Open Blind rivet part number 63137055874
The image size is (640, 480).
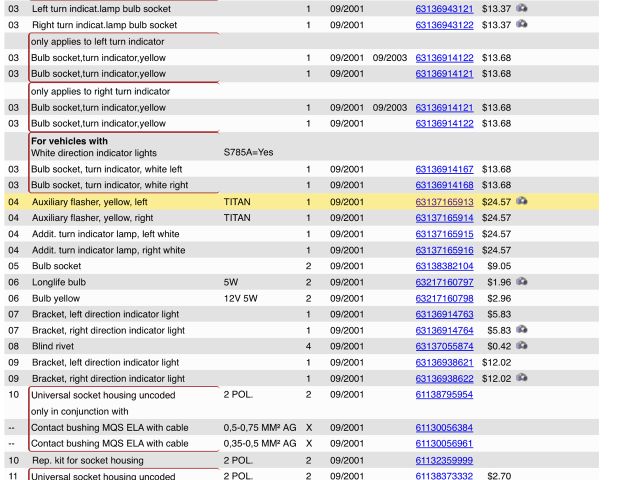coord(444,346)
